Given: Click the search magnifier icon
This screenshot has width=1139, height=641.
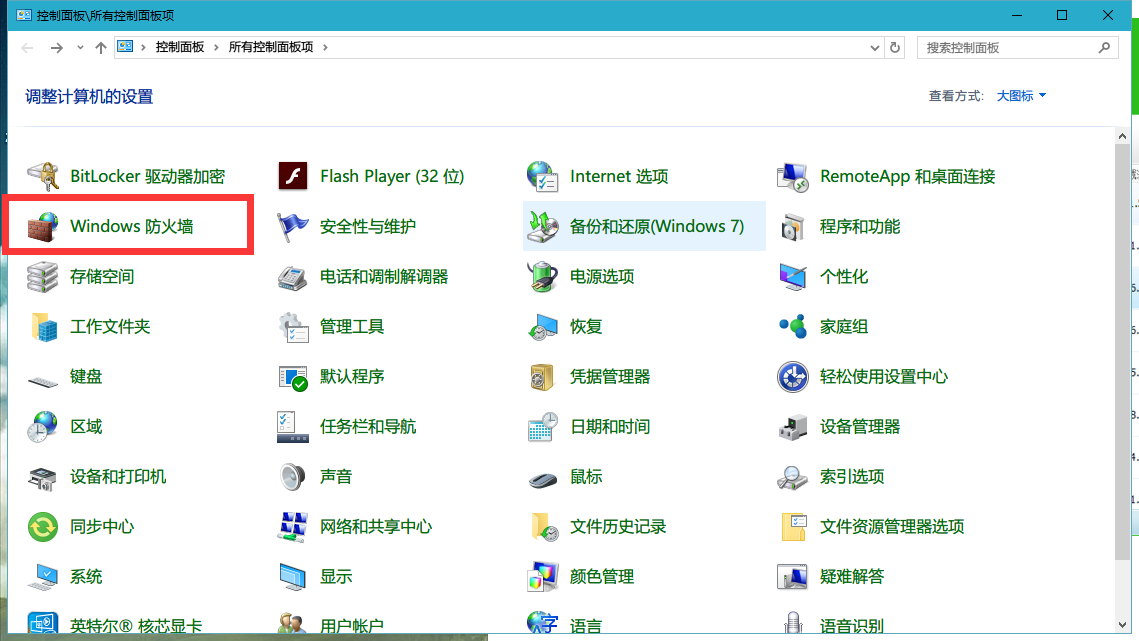Looking at the screenshot, I should (x=1105, y=48).
